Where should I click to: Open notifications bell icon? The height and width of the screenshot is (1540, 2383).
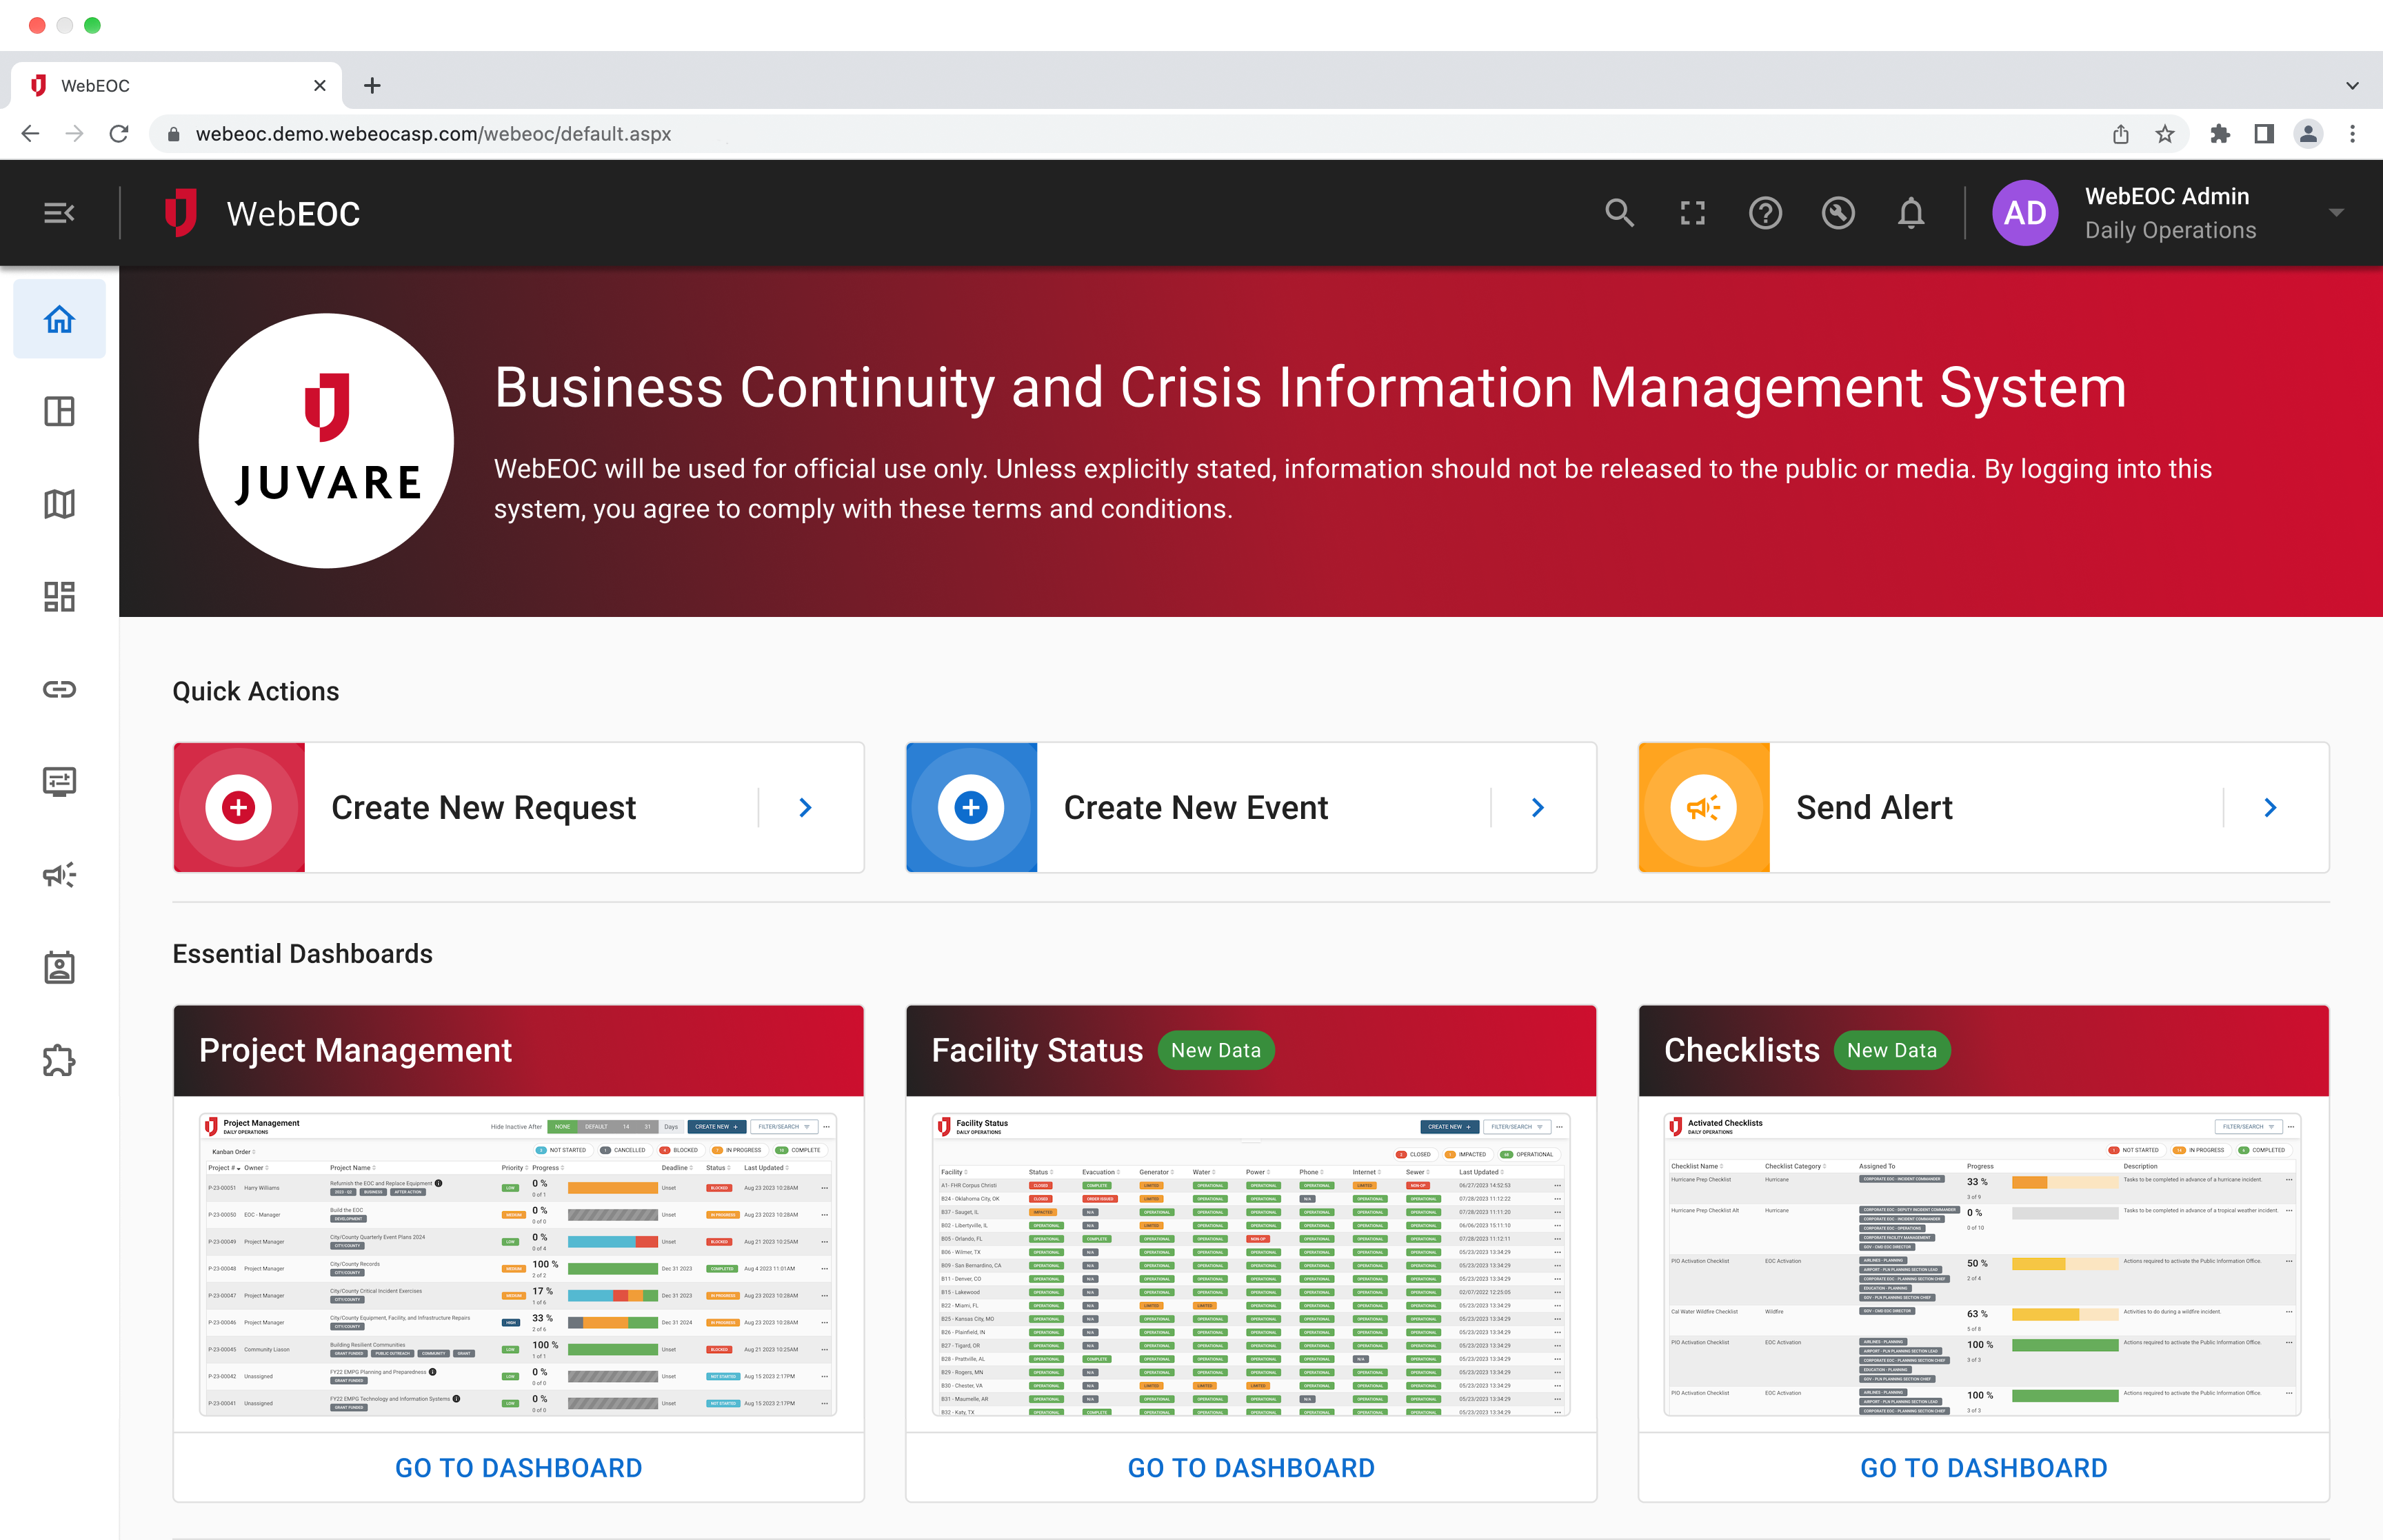click(x=1911, y=213)
